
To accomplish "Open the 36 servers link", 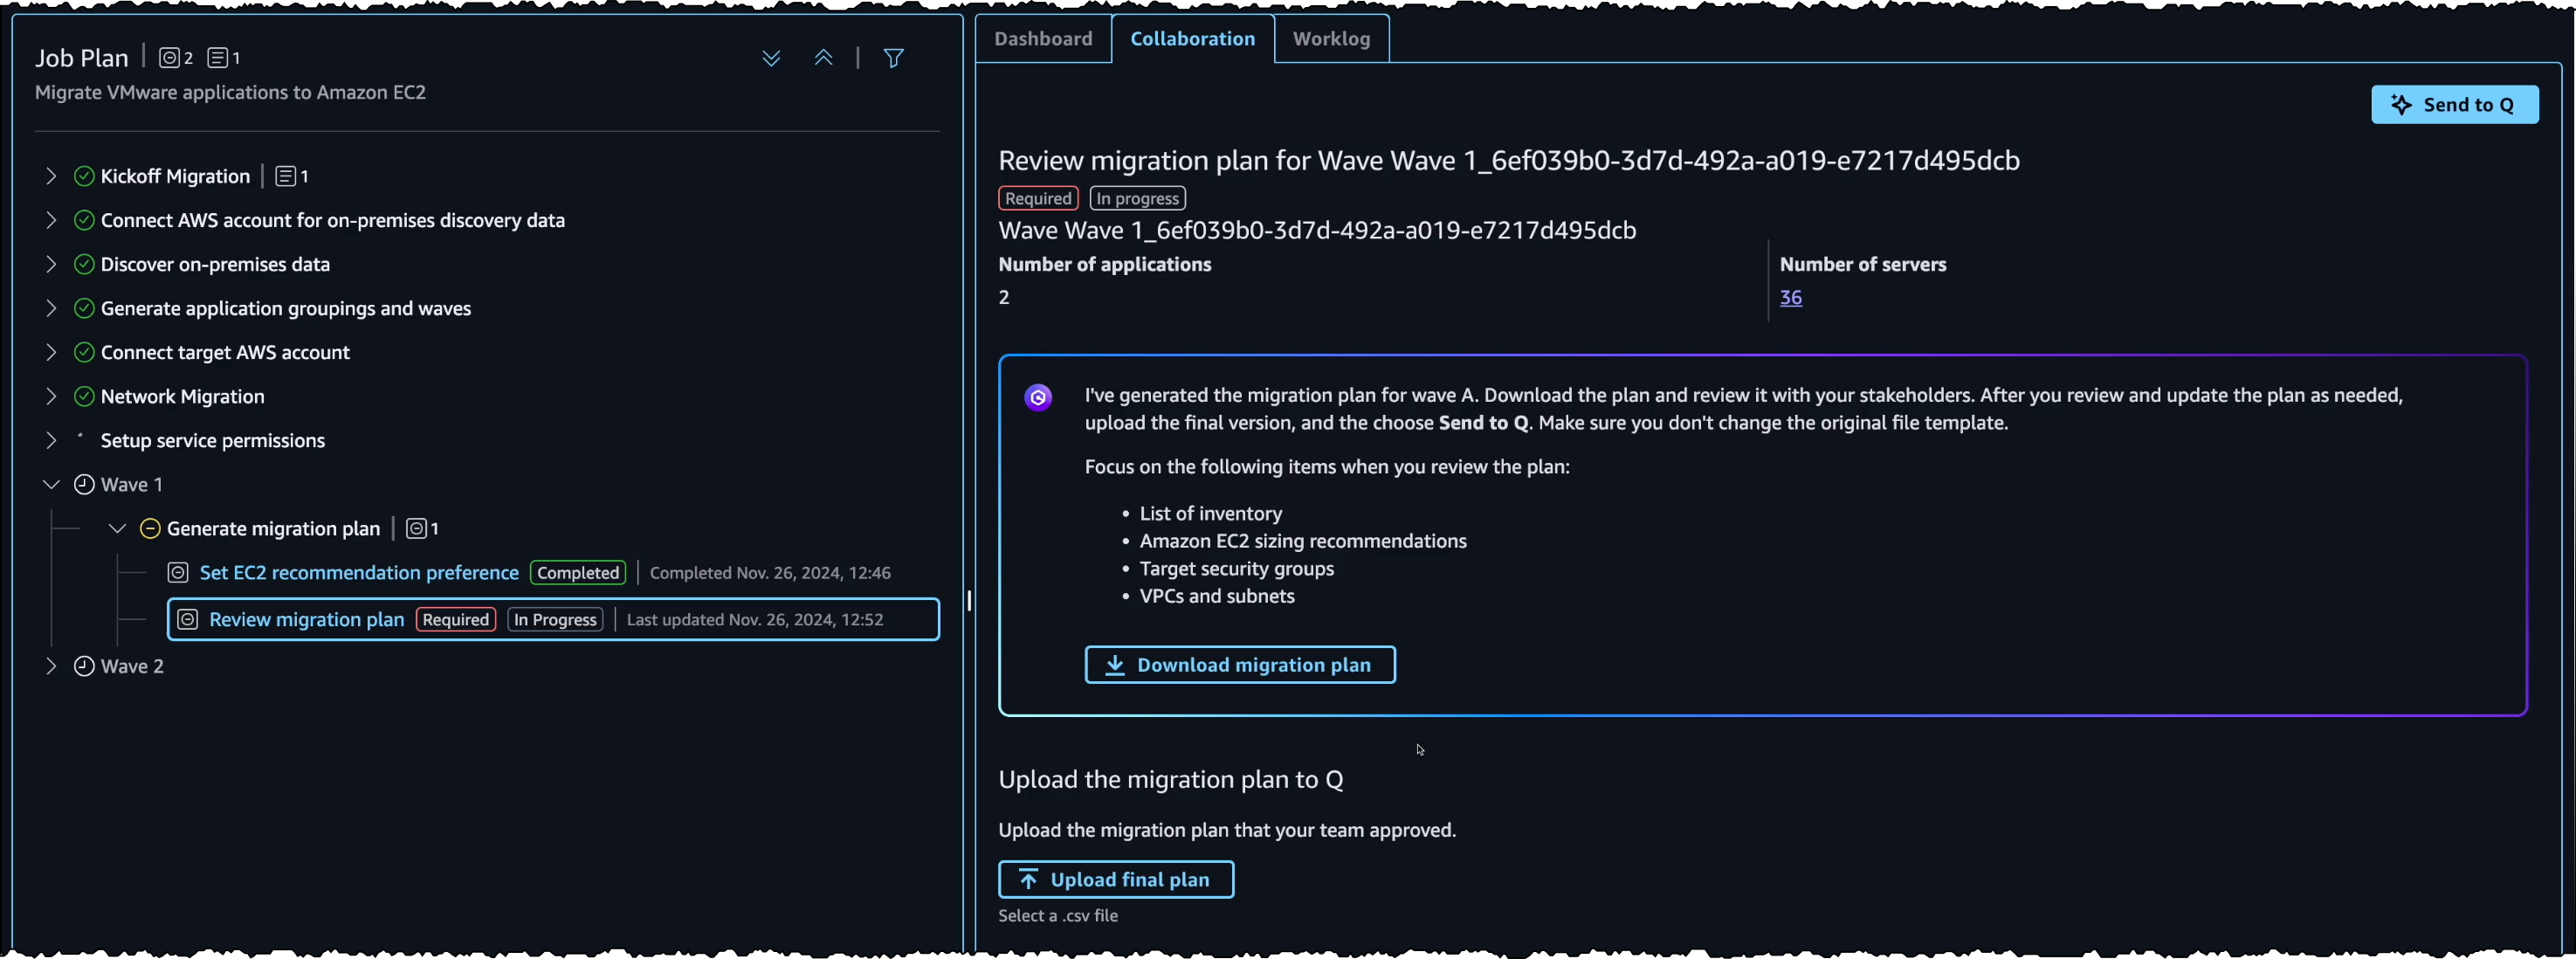I will click(1790, 298).
